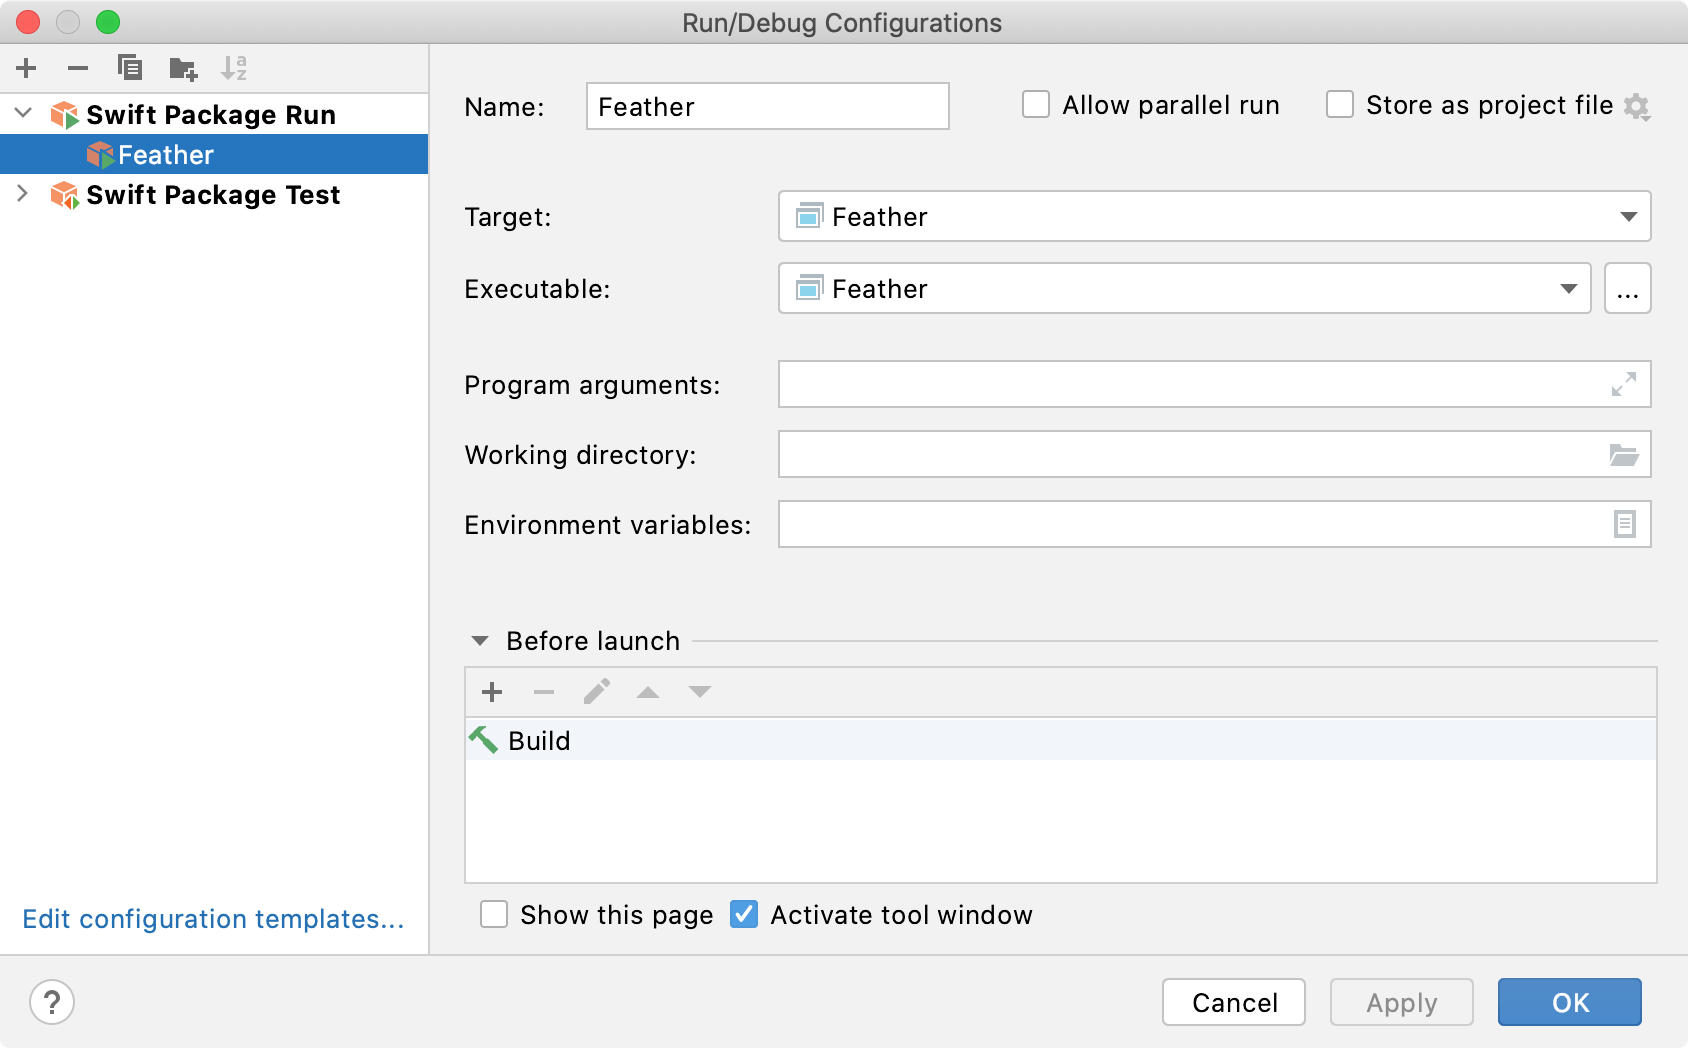Enable the Allow parallel run checkbox
The image size is (1688, 1048).
pyautogui.click(x=1036, y=105)
